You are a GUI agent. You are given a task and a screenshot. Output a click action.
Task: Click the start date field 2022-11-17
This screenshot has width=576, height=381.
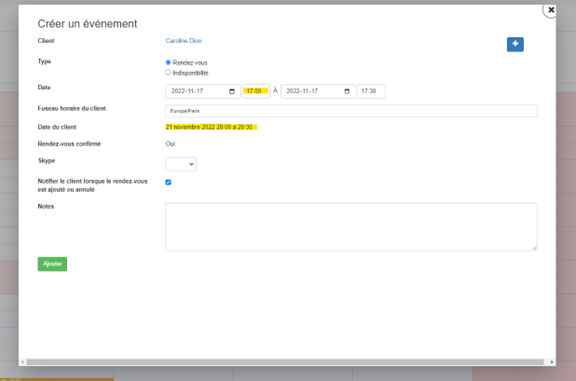coord(203,91)
